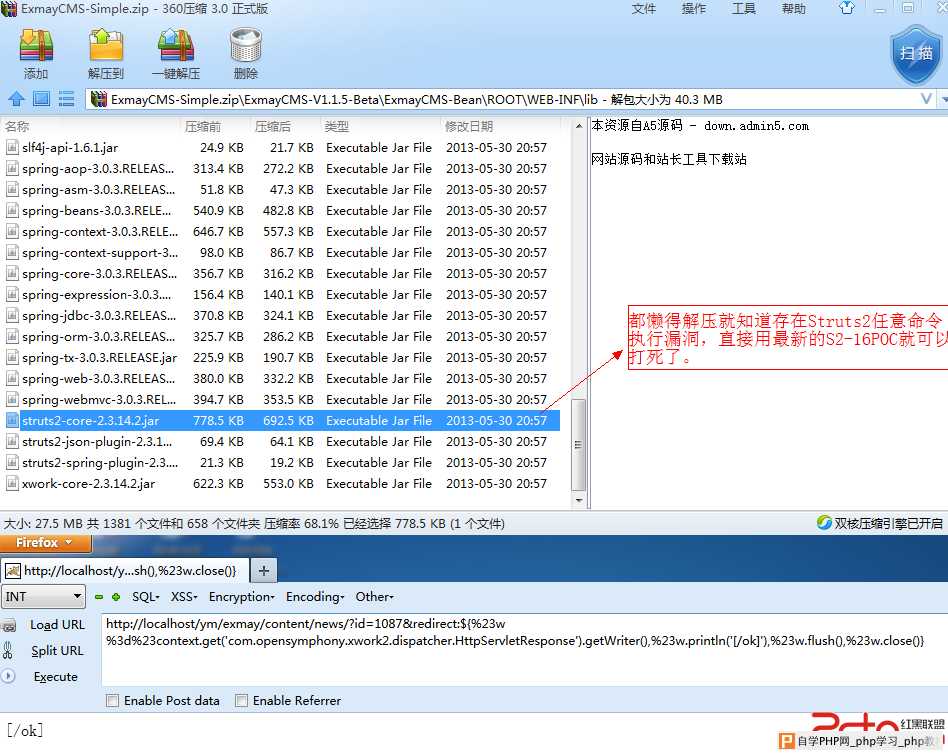Click the struts2-core-2.3.14.2.jar file icon
The height and width of the screenshot is (755, 948).
[12, 421]
